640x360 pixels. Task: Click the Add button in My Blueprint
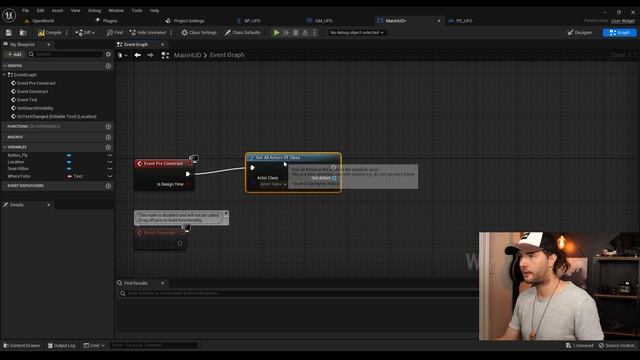point(14,54)
